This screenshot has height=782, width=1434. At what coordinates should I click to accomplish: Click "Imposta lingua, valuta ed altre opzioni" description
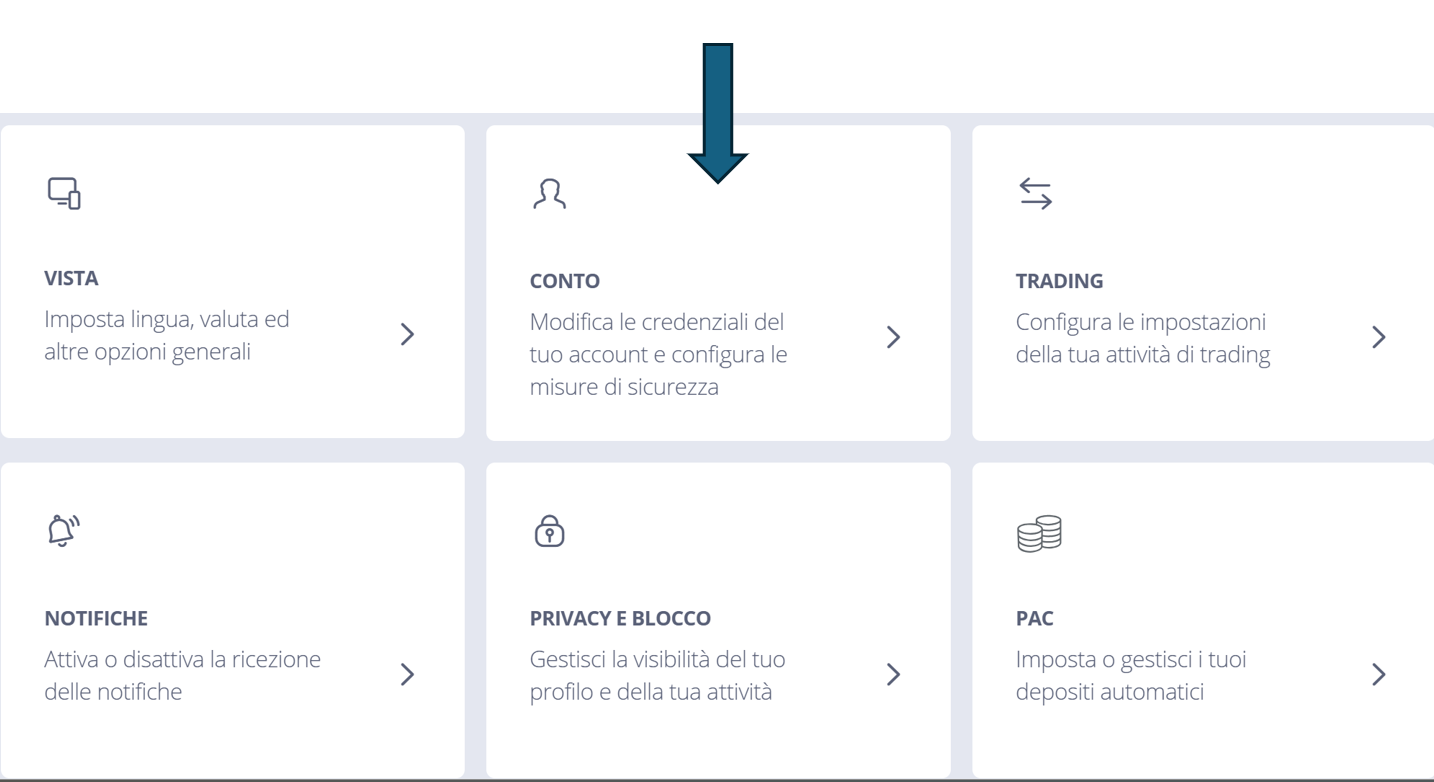[166, 336]
